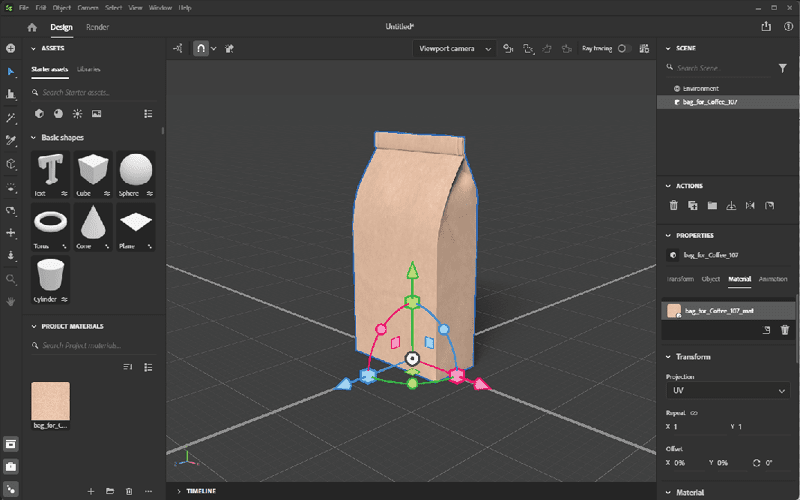
Task: Select the Hand pan tool
Action: pyautogui.click(x=11, y=302)
